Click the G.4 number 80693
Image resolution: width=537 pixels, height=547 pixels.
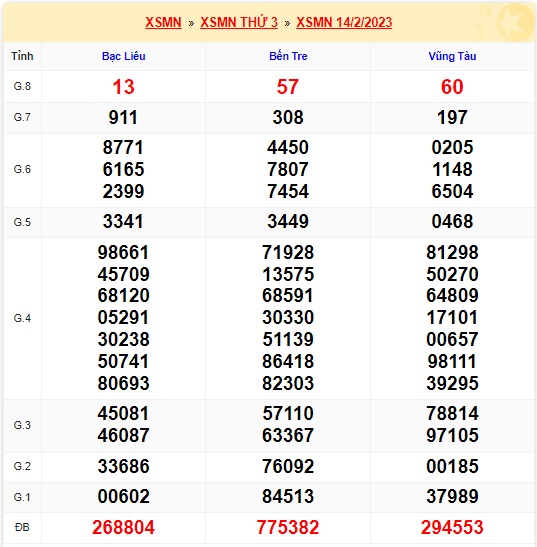click(123, 383)
